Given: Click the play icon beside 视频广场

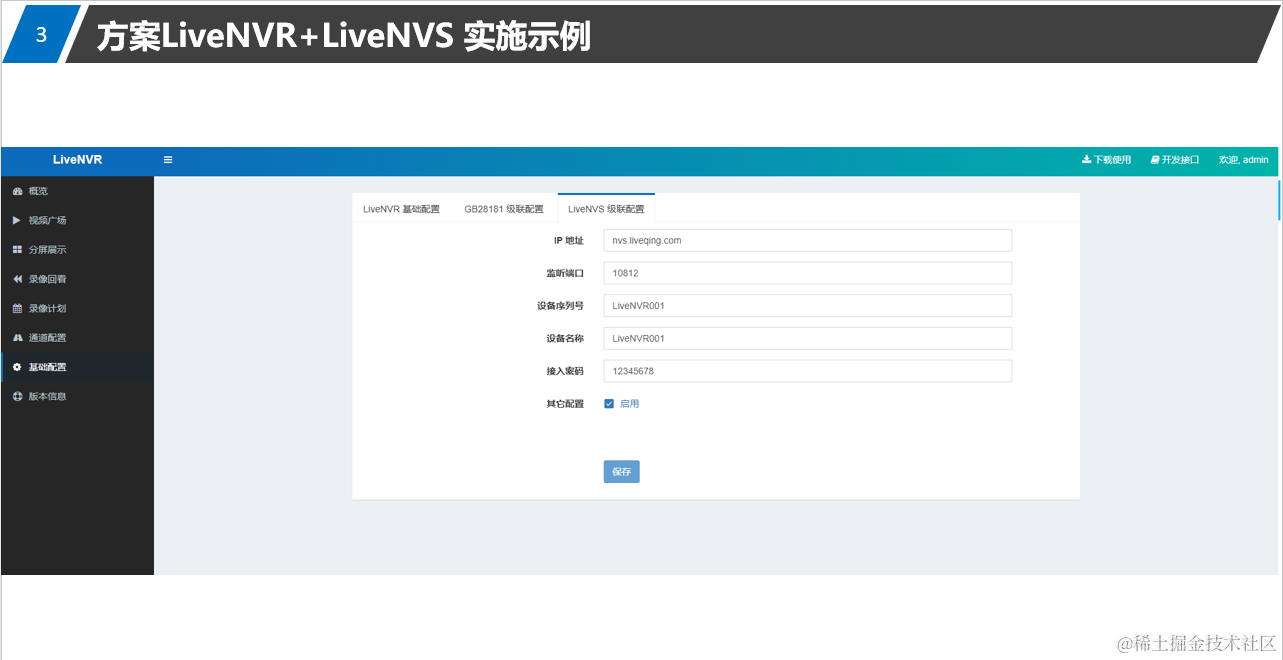Looking at the screenshot, I should [x=16, y=220].
